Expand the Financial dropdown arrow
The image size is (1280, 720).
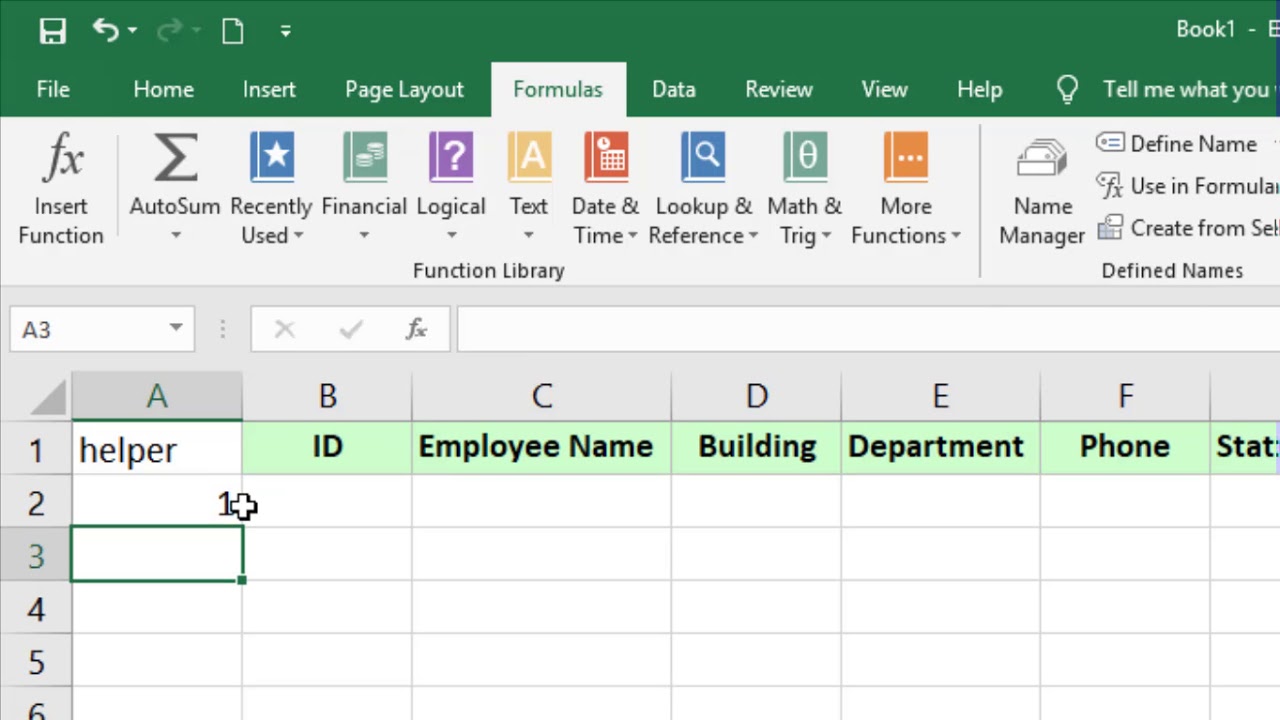[364, 236]
